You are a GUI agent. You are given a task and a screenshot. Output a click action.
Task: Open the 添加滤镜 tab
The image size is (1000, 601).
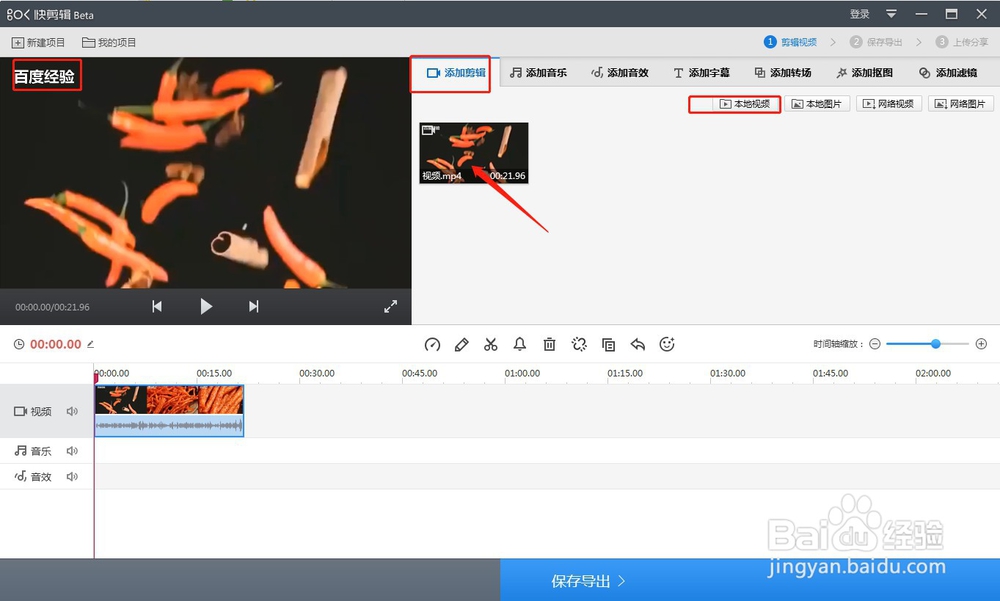click(947, 71)
